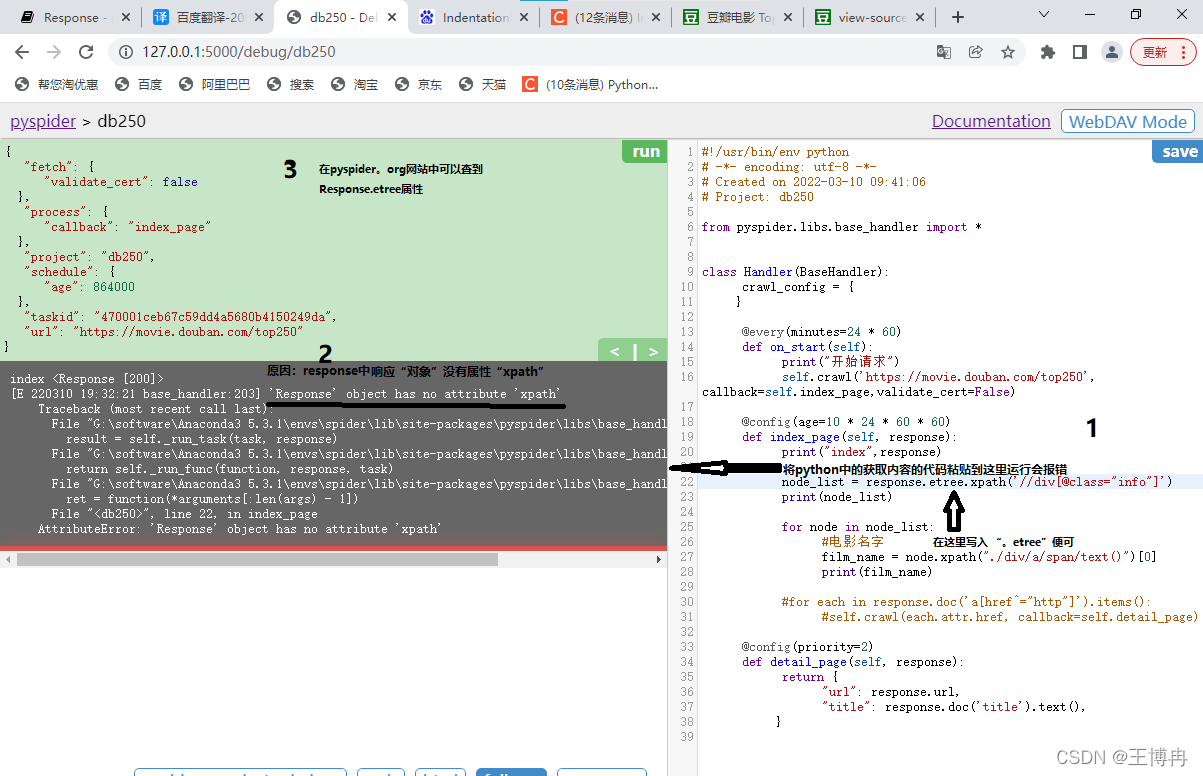1203x776 pixels.
Task: Open the 京东 bookmark
Action: coord(419,85)
